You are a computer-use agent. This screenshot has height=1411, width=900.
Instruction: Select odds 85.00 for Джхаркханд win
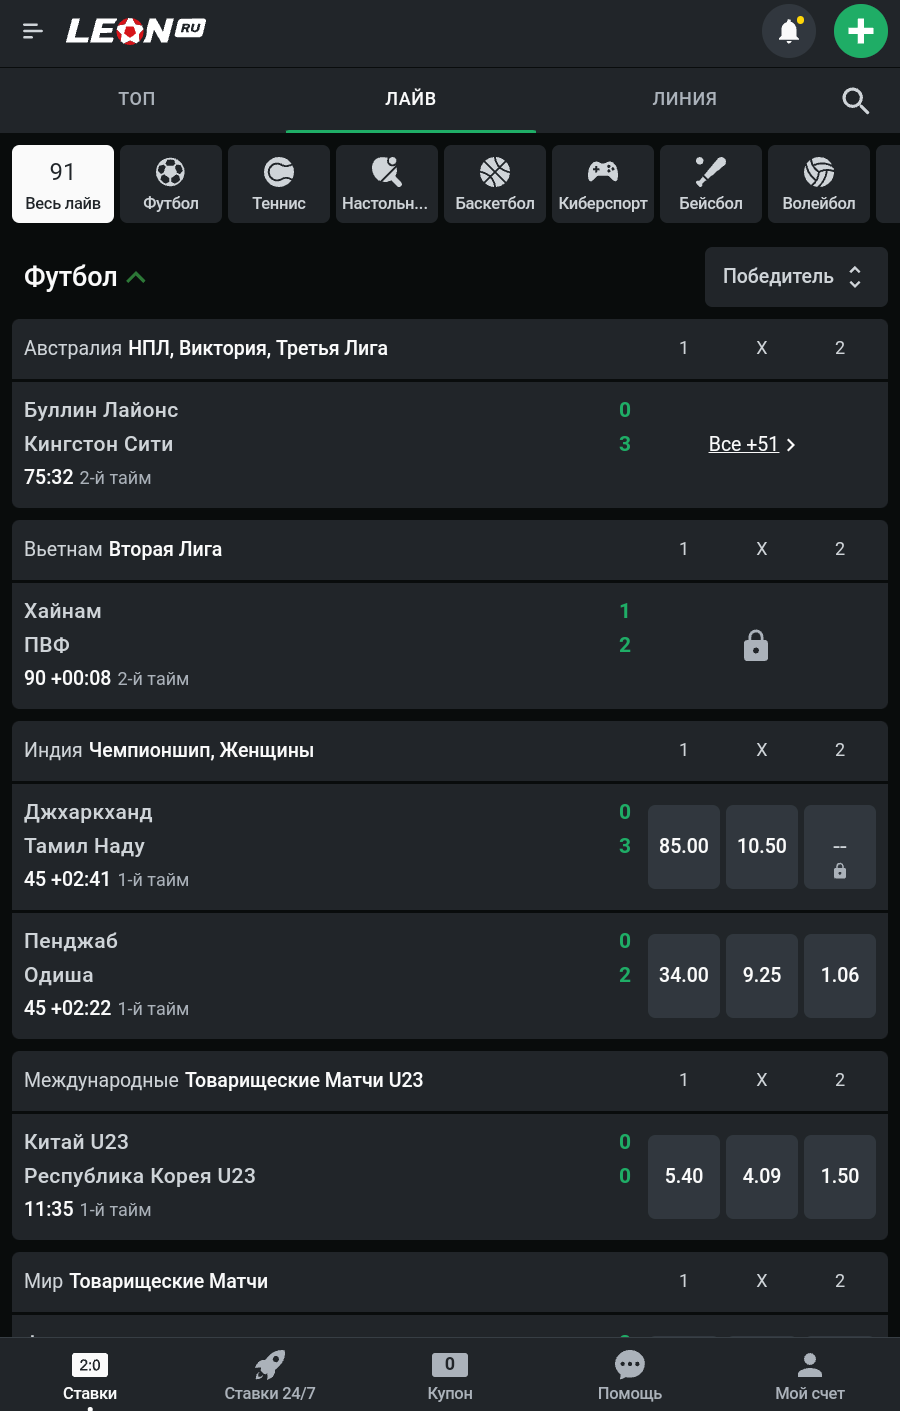click(x=684, y=846)
